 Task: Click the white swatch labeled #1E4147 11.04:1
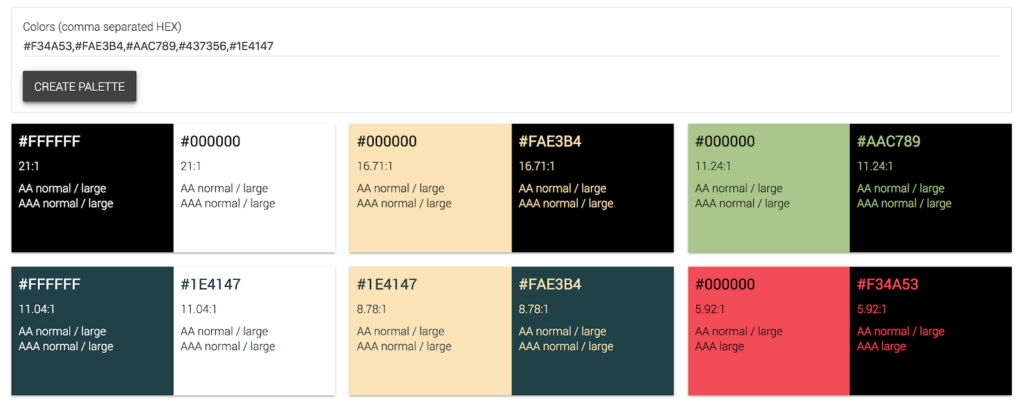(x=255, y=331)
